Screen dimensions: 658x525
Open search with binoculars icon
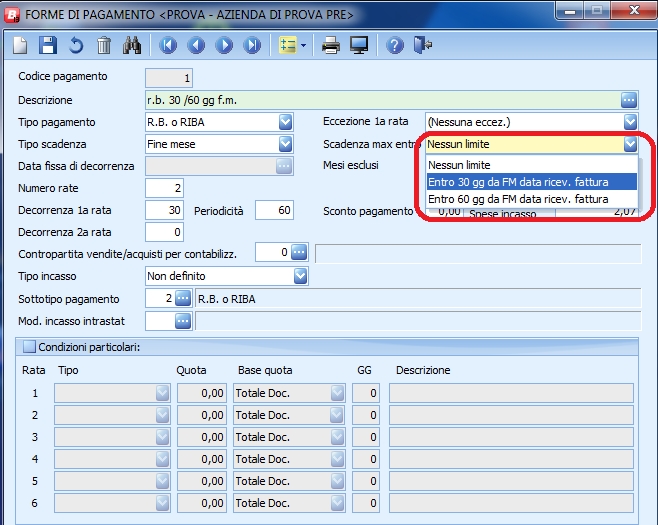132,45
